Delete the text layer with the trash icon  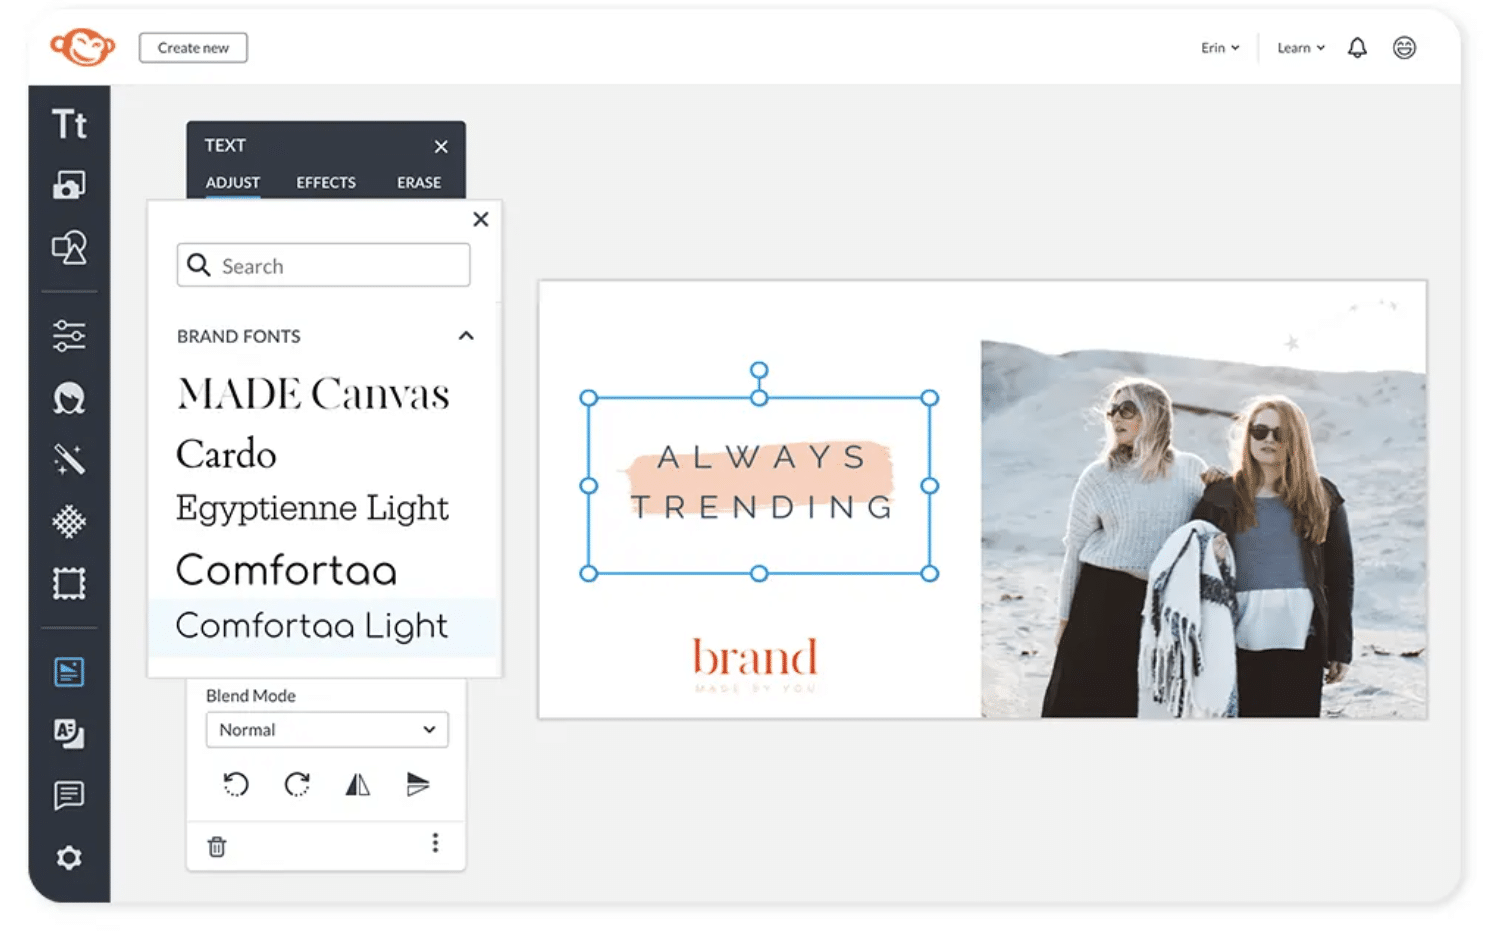[x=217, y=847]
